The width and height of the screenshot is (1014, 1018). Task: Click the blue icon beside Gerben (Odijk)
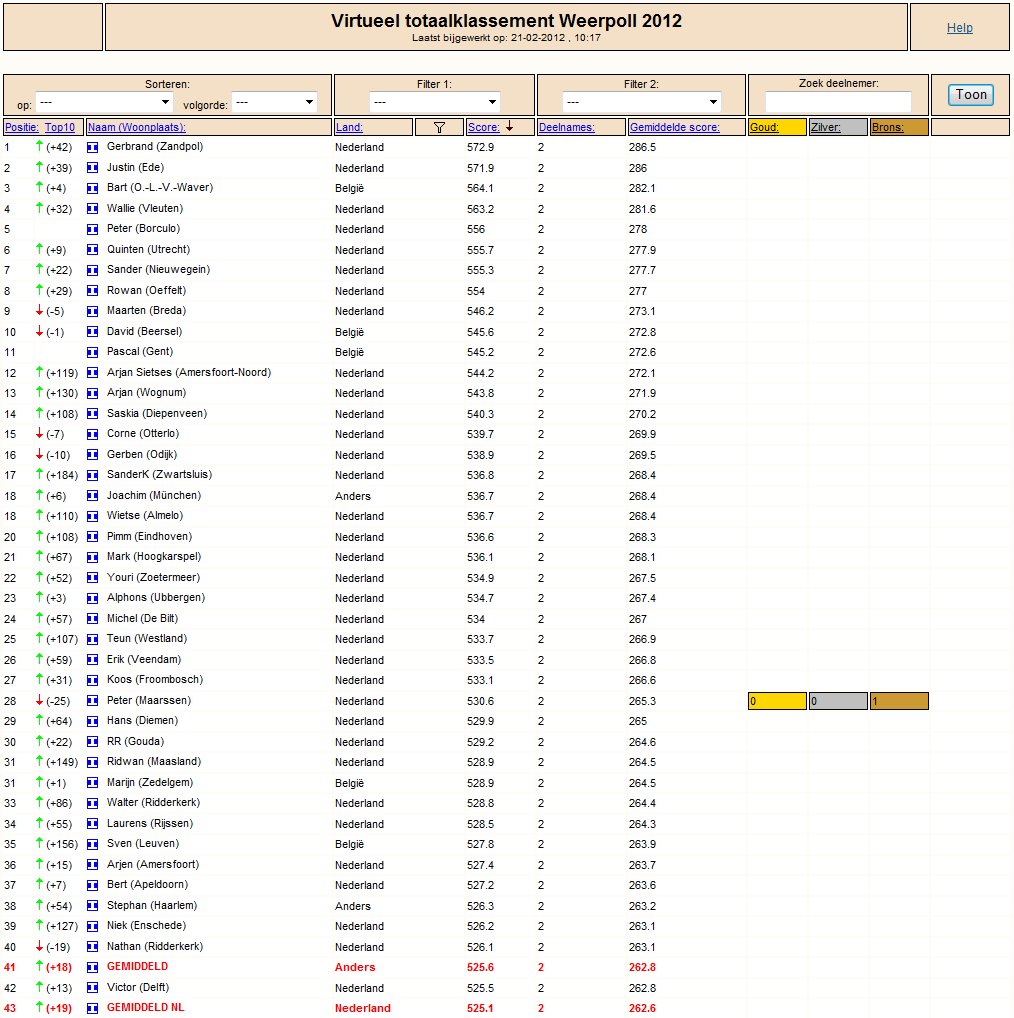click(x=93, y=454)
